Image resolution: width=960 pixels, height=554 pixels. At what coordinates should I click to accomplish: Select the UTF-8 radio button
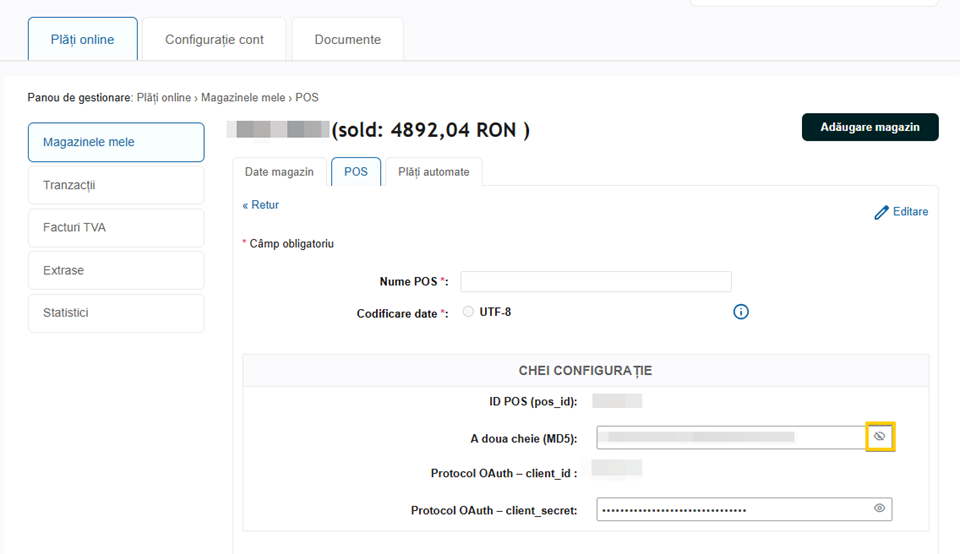pyautogui.click(x=469, y=312)
